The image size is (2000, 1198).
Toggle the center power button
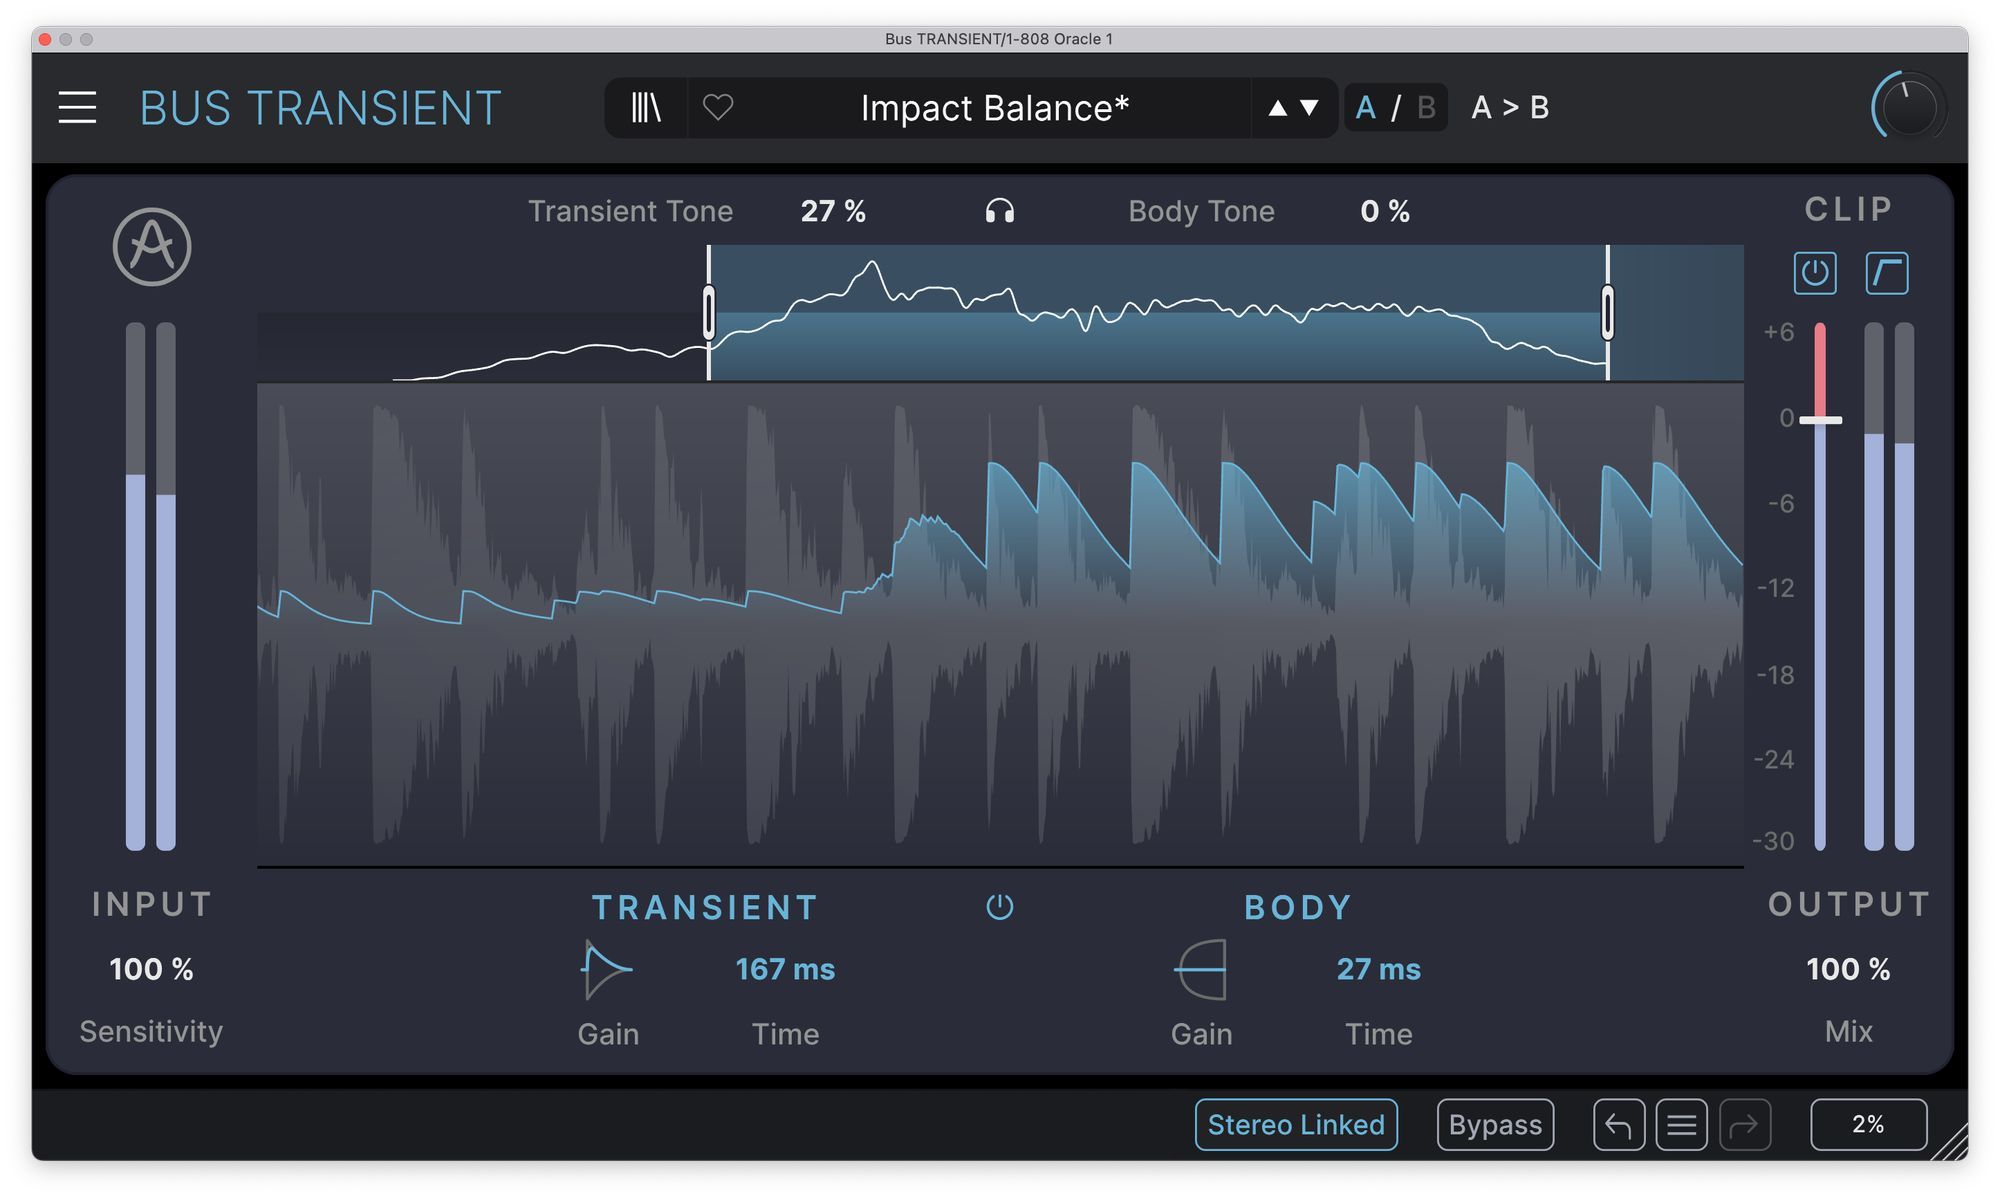[x=999, y=907]
